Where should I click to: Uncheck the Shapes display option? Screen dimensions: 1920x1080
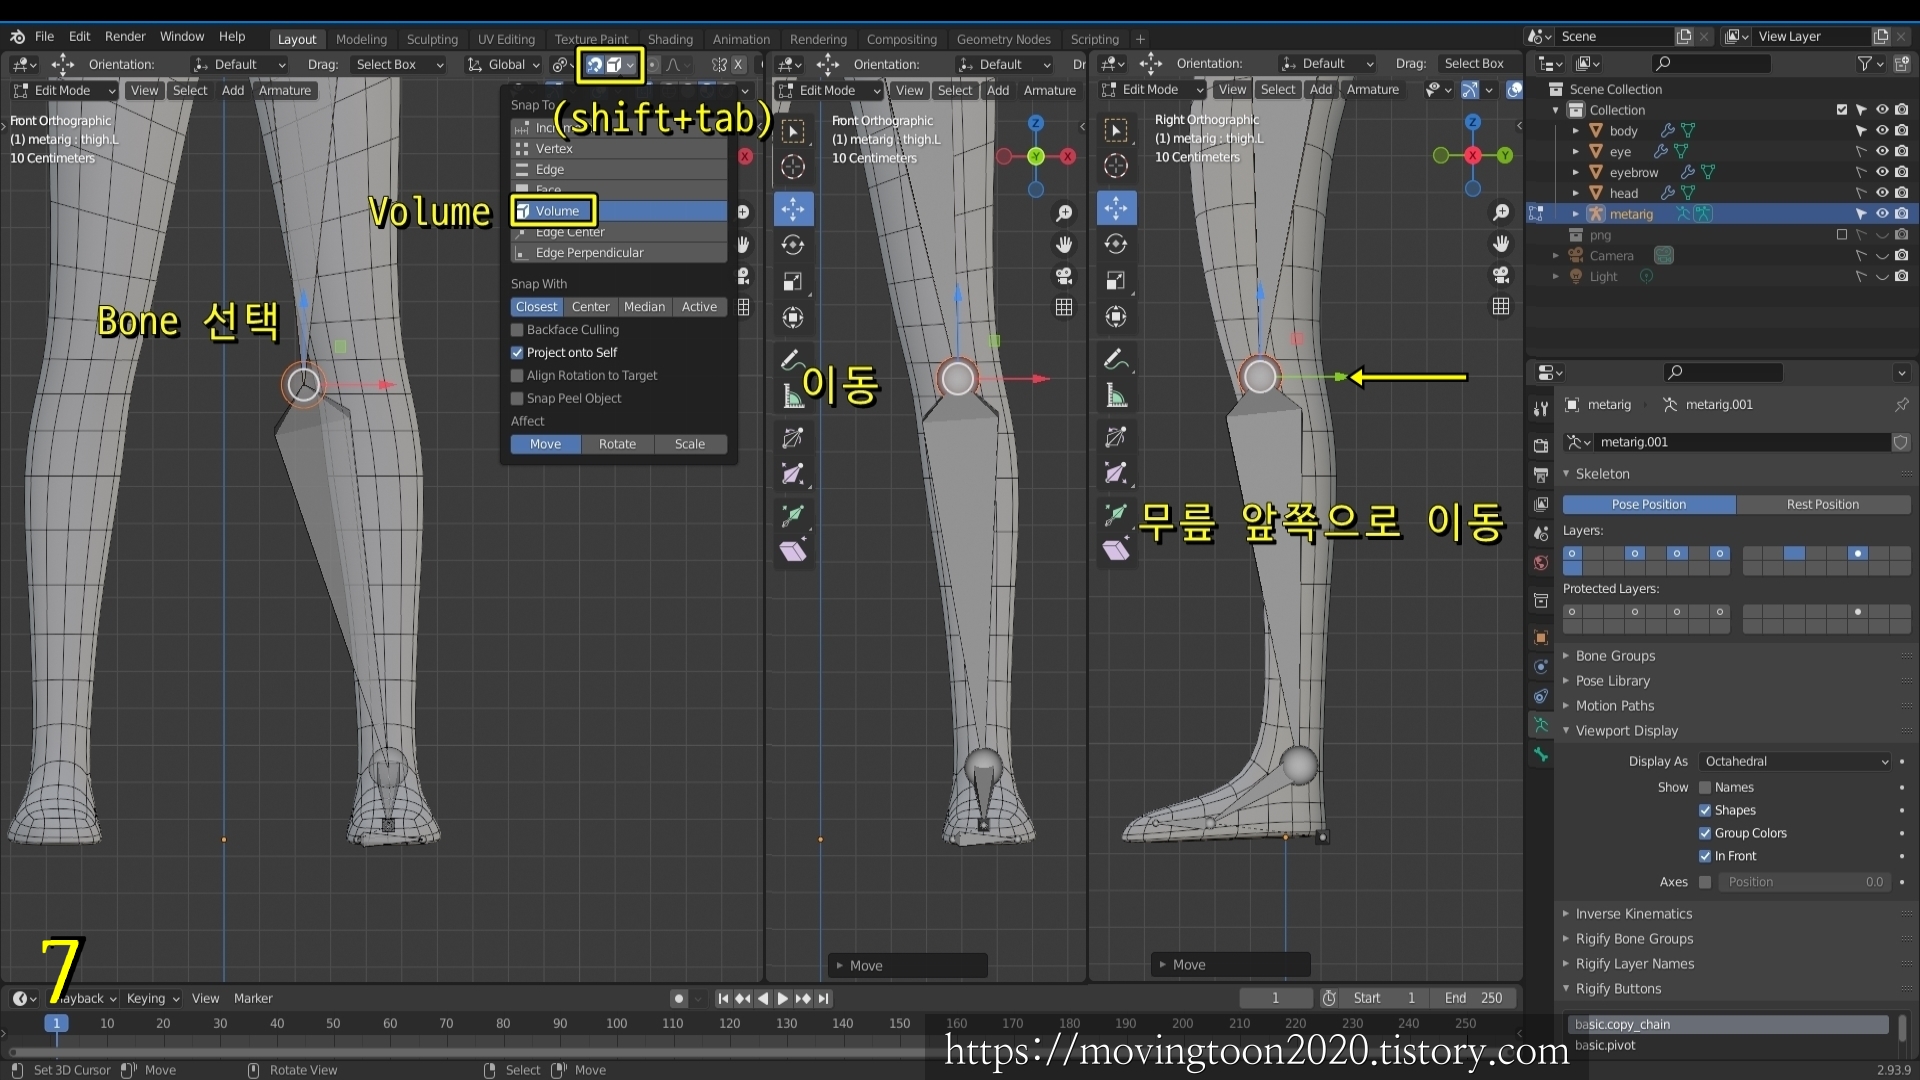pos(1705,810)
